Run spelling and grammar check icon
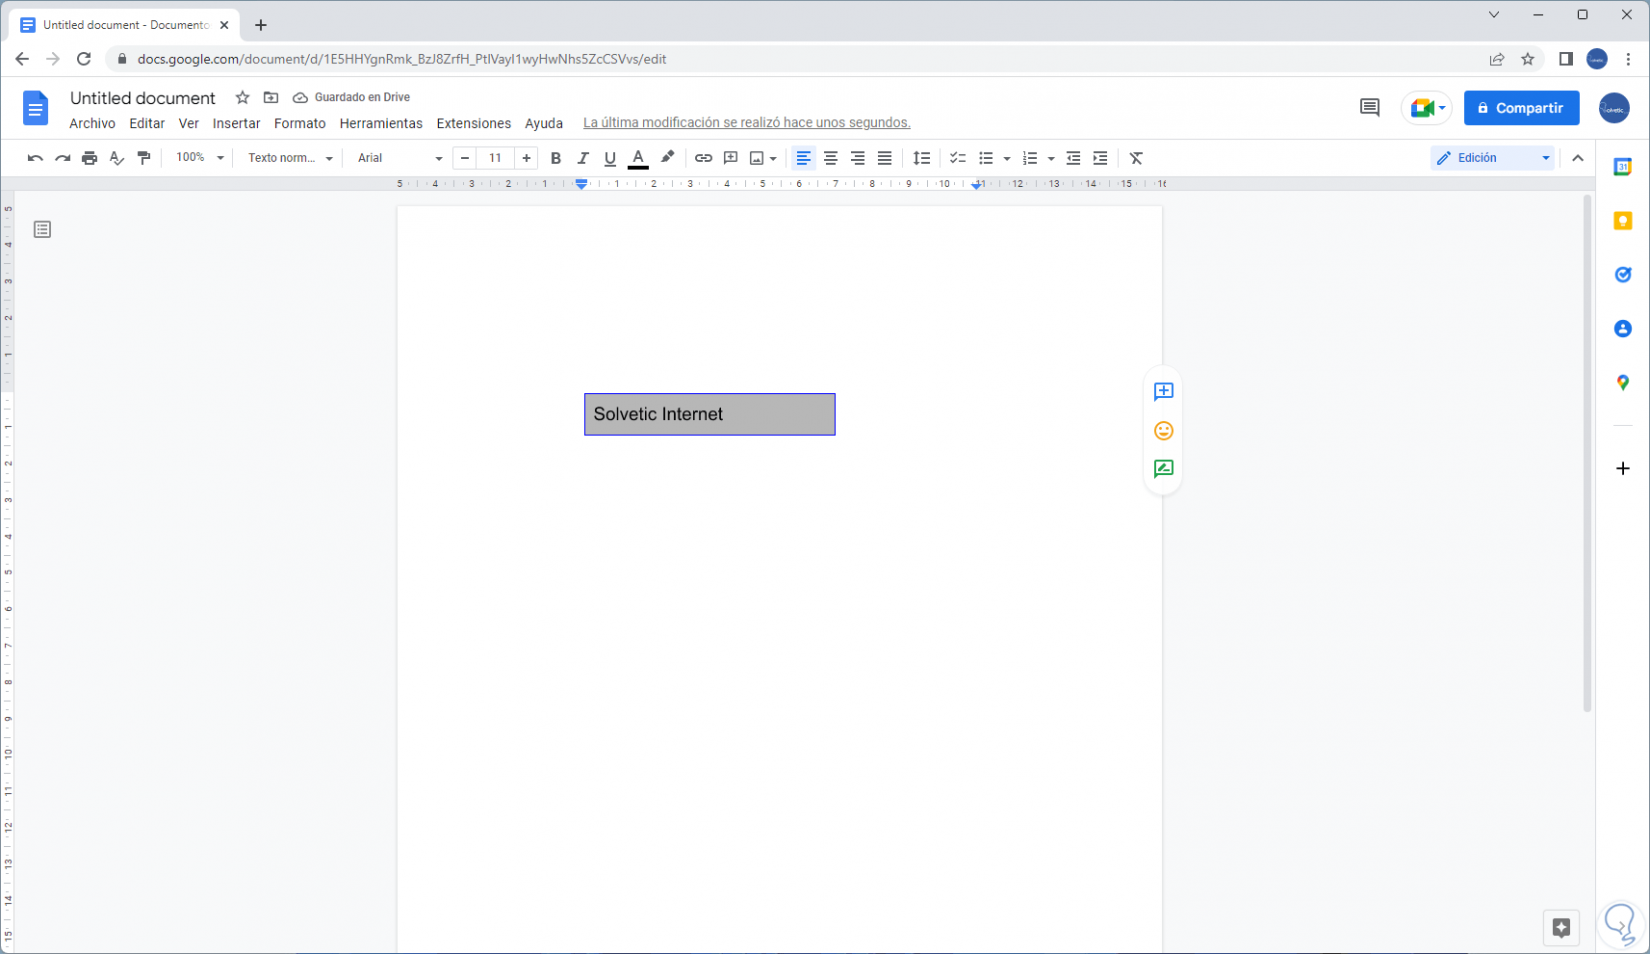The image size is (1650, 954). (x=117, y=158)
